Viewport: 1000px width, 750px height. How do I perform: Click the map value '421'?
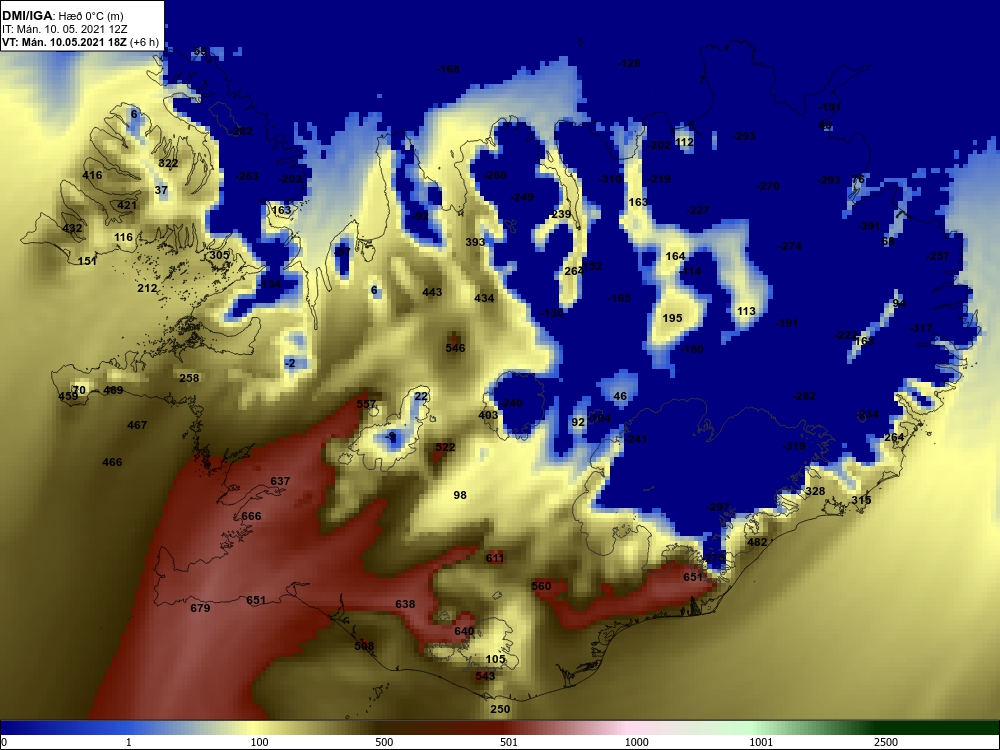pos(127,205)
